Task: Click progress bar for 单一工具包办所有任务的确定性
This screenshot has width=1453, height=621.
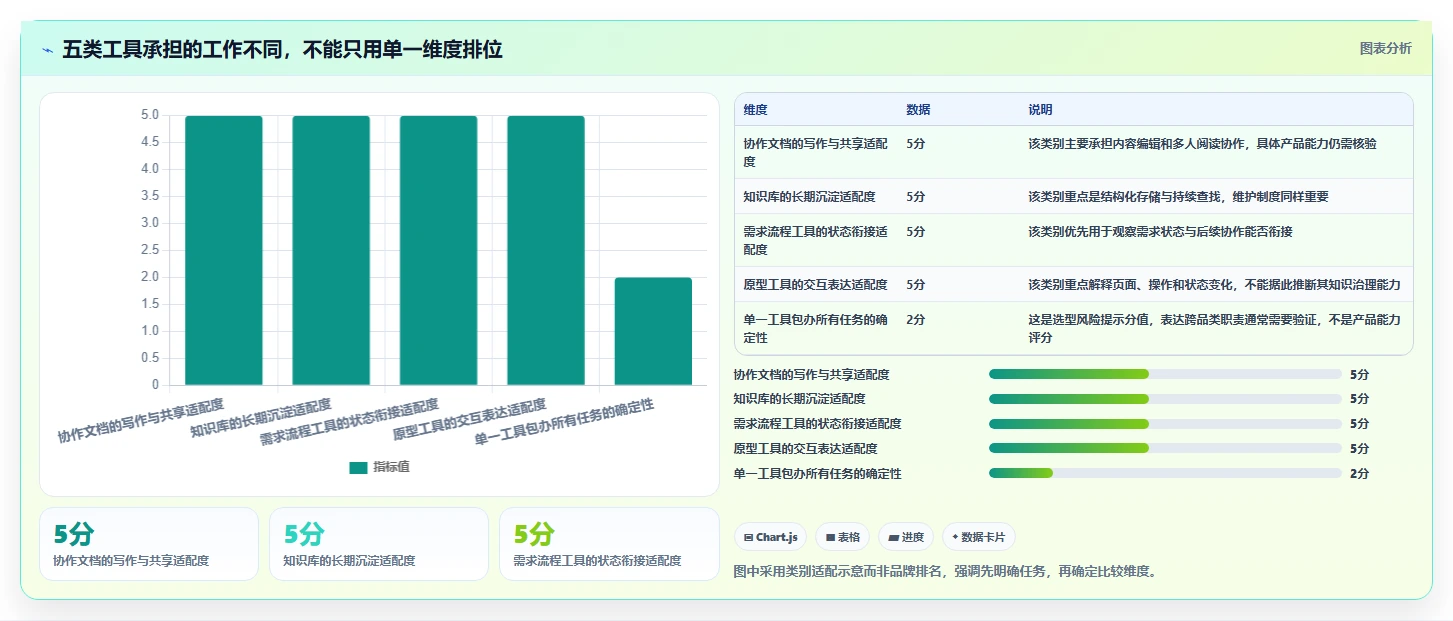Action: (x=1165, y=473)
